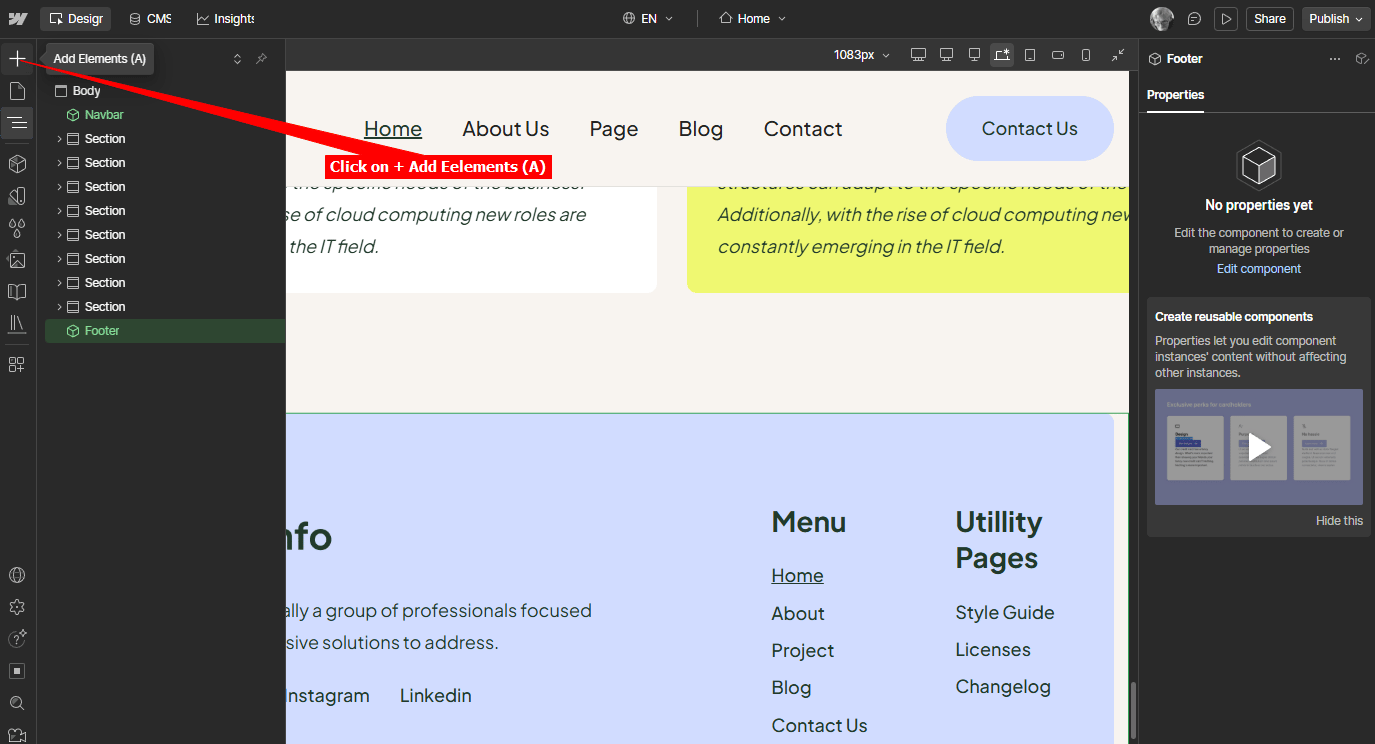Open the open-book icon panel in sidebar
The width and height of the screenshot is (1375, 744).
click(x=17, y=292)
